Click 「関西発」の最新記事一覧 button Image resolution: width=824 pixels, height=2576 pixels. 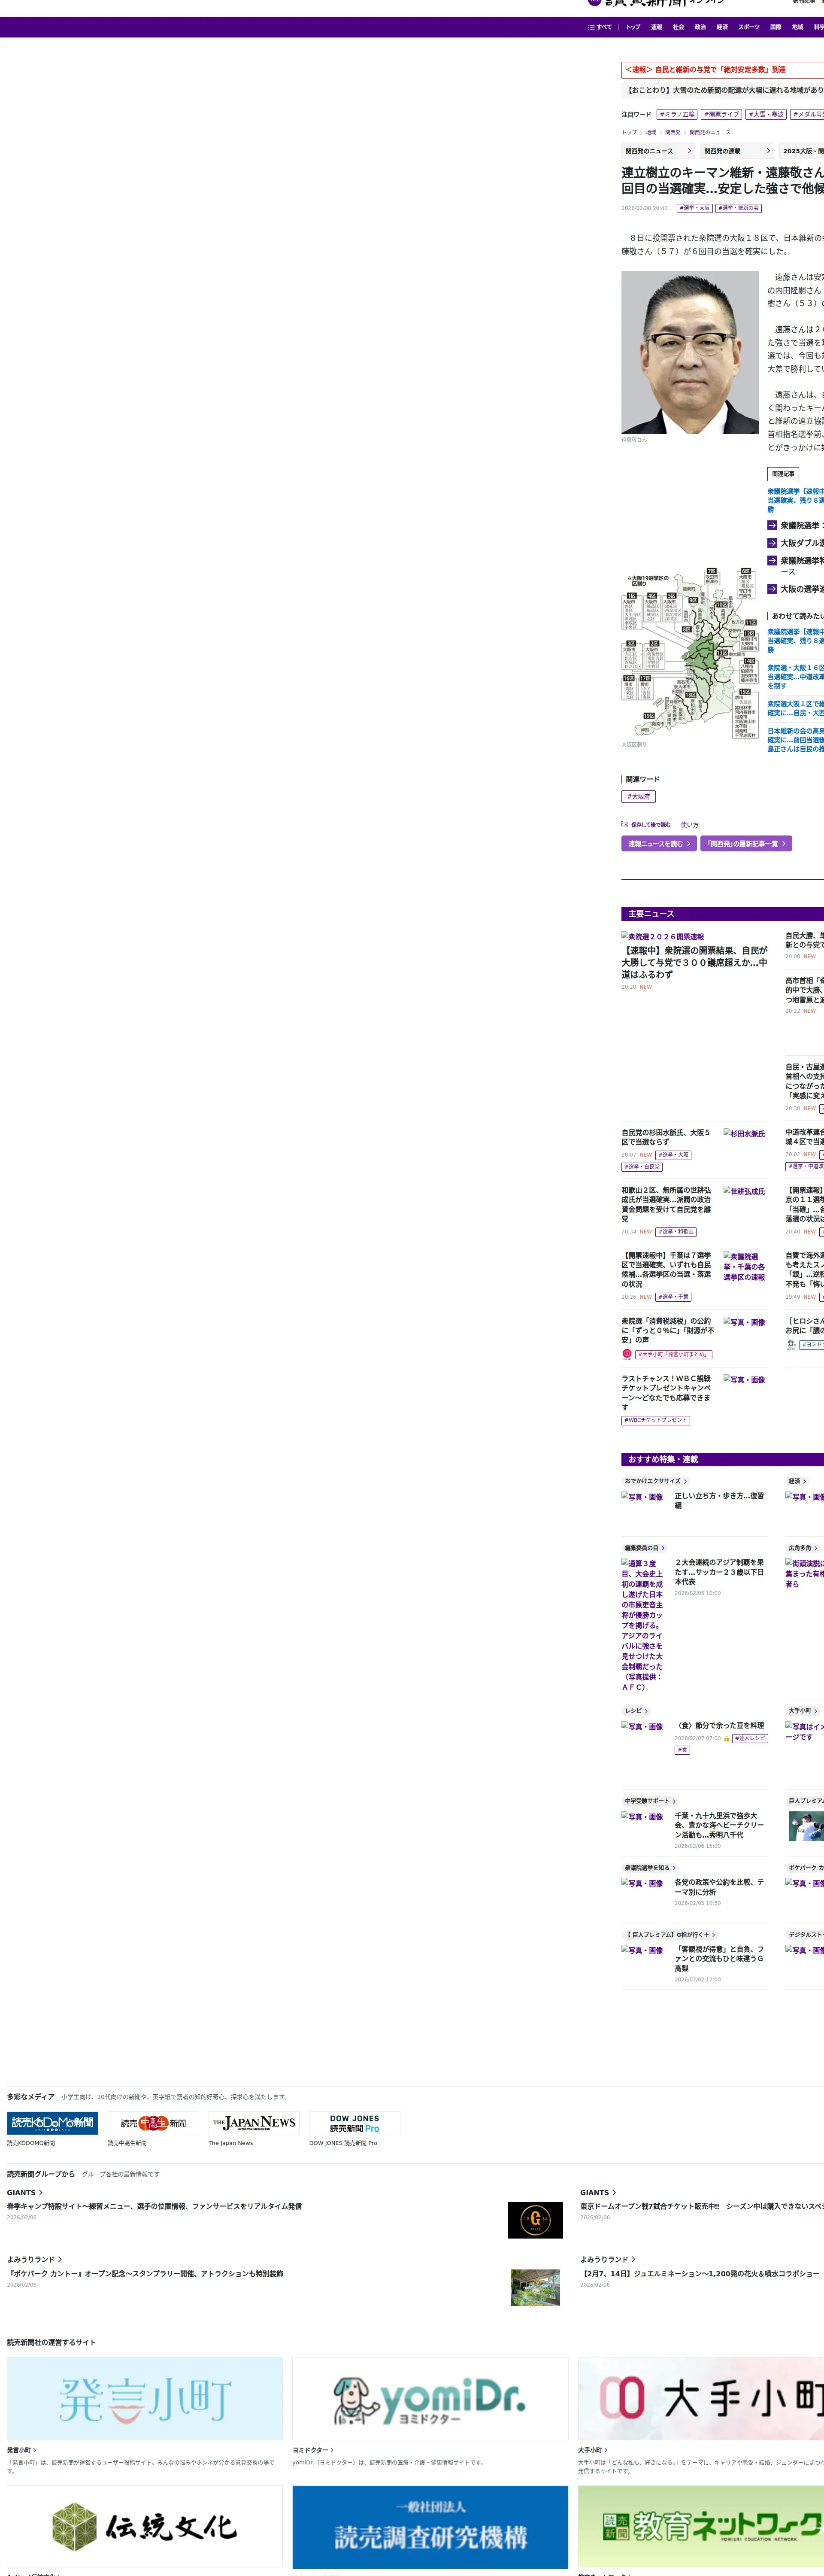[746, 844]
